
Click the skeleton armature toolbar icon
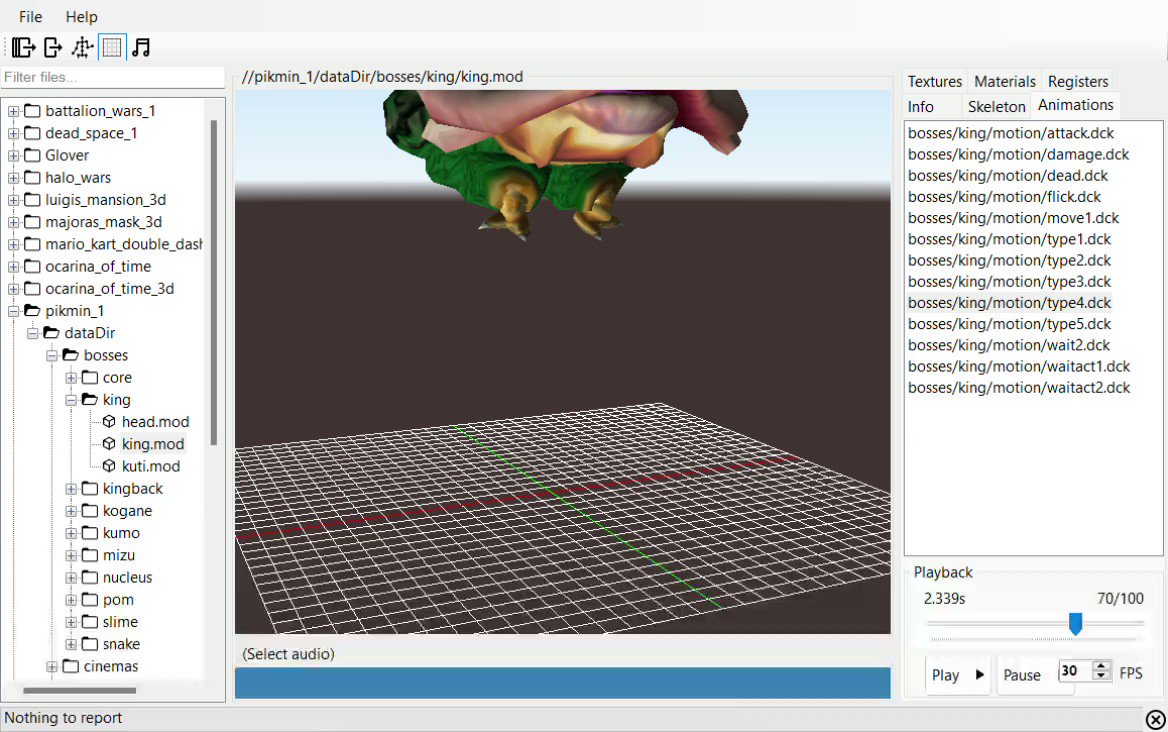pos(82,46)
